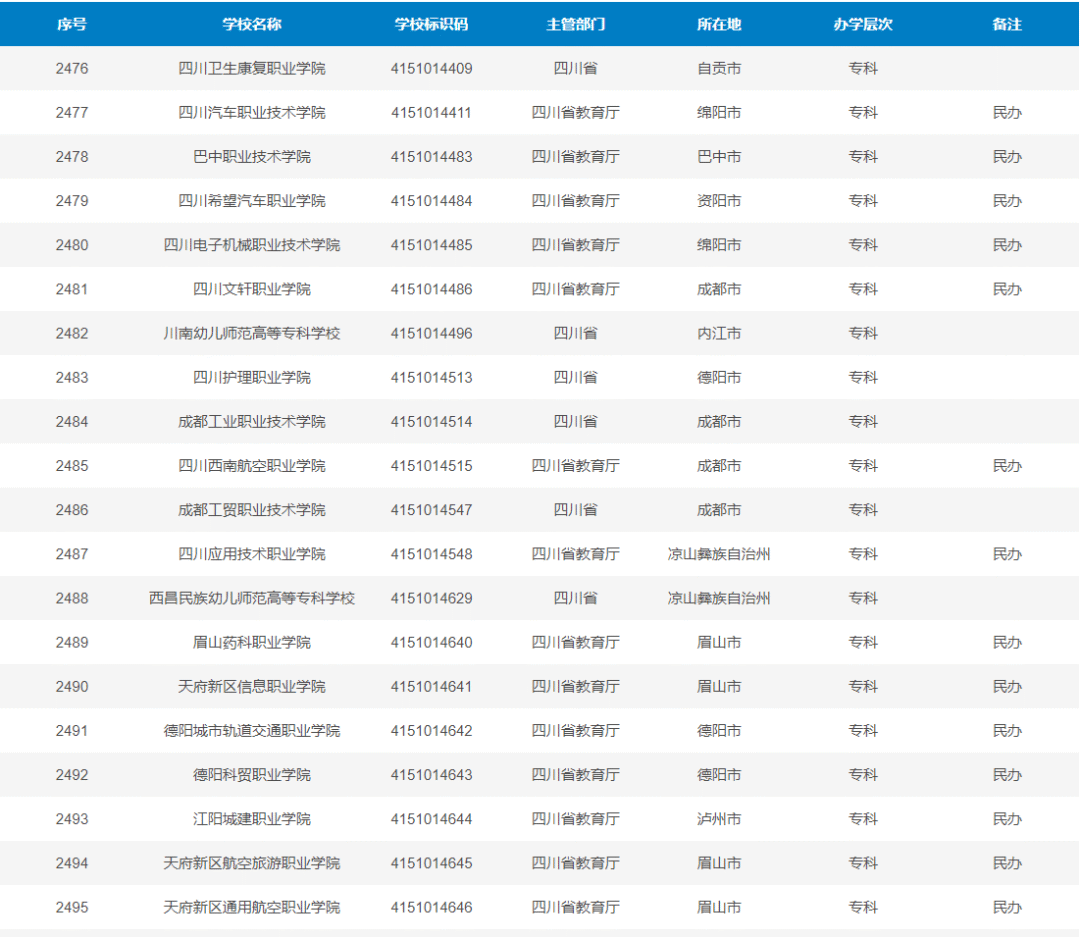Click the code 4151014547
The width and height of the screenshot is (1080, 938).
pyautogui.click(x=431, y=510)
